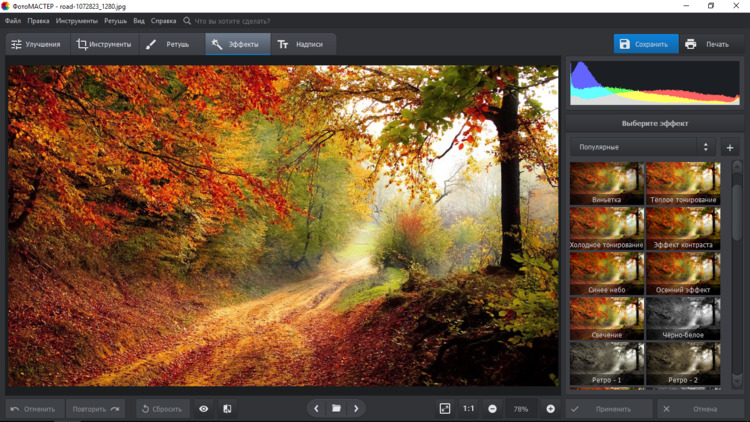
Task: Switch to the Улучшения tab
Action: tap(35, 44)
